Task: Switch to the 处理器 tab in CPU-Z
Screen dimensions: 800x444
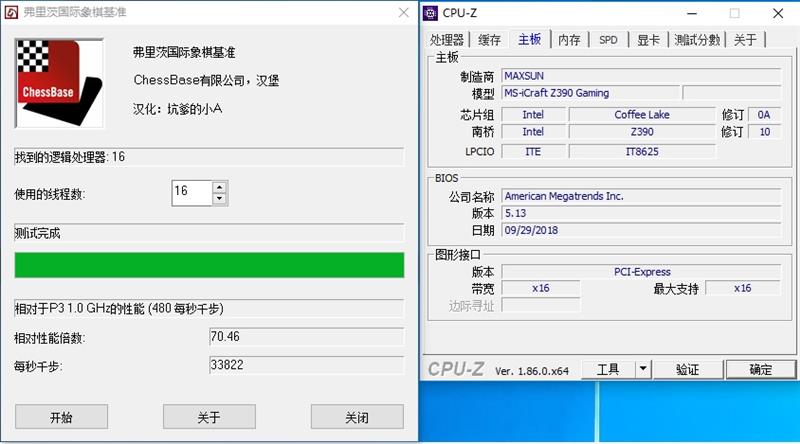Action: point(446,40)
